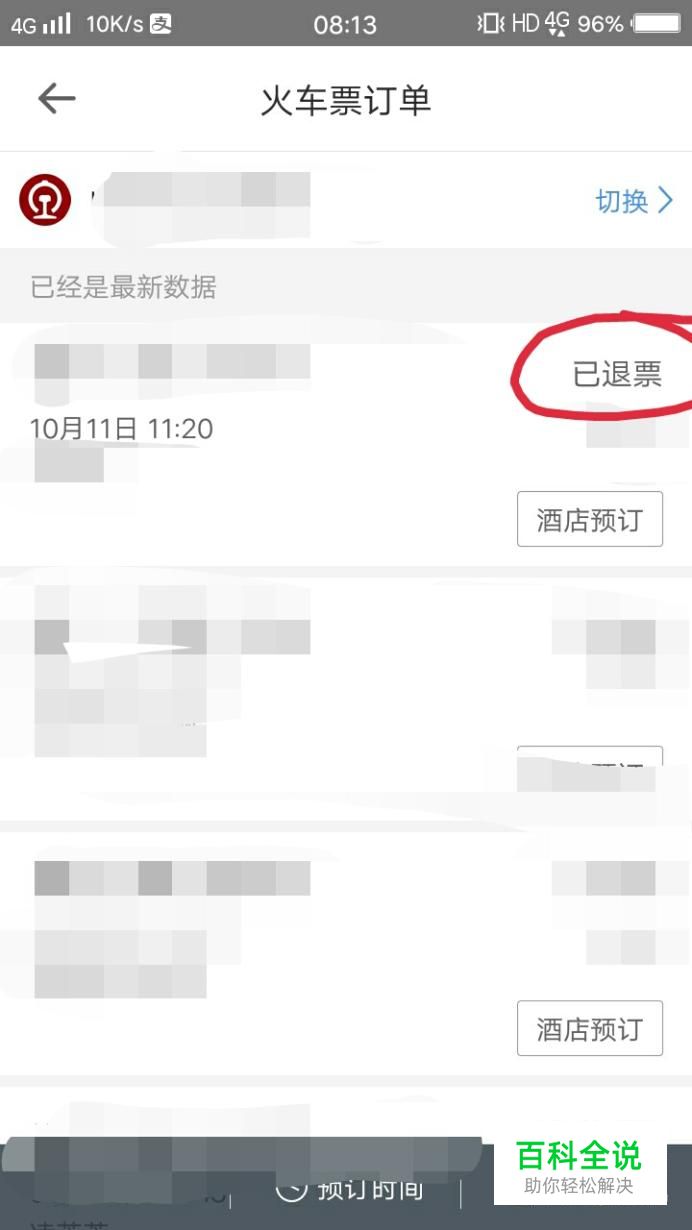Image resolution: width=692 pixels, height=1230 pixels.
Task: Tap the circled 已退票 status label
Action: pyautogui.click(x=617, y=374)
